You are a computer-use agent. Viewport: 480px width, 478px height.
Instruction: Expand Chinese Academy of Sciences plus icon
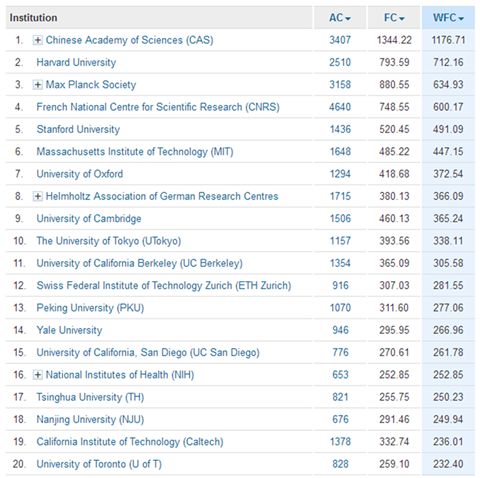click(x=38, y=40)
